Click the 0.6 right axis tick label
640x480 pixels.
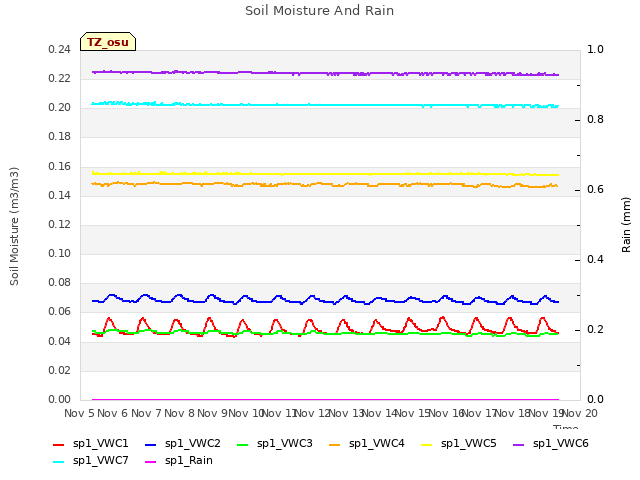pos(595,190)
